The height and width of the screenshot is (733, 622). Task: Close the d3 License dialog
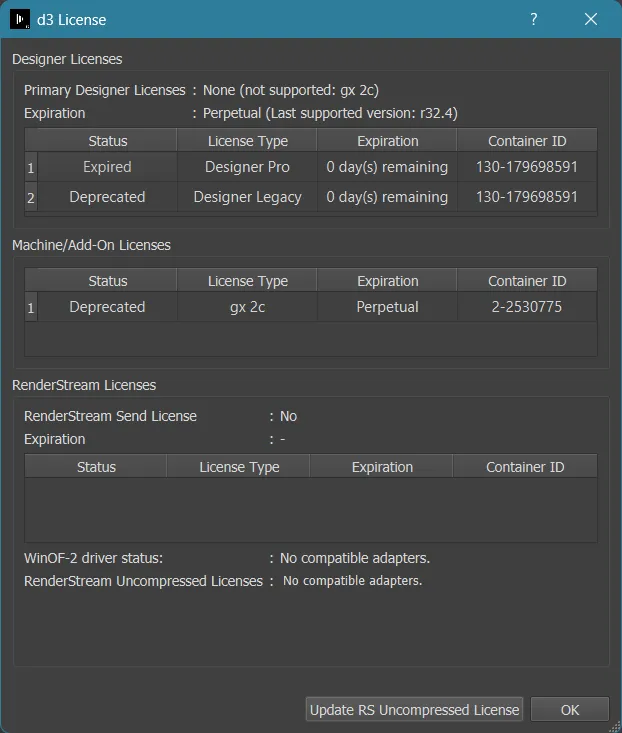(x=591, y=19)
